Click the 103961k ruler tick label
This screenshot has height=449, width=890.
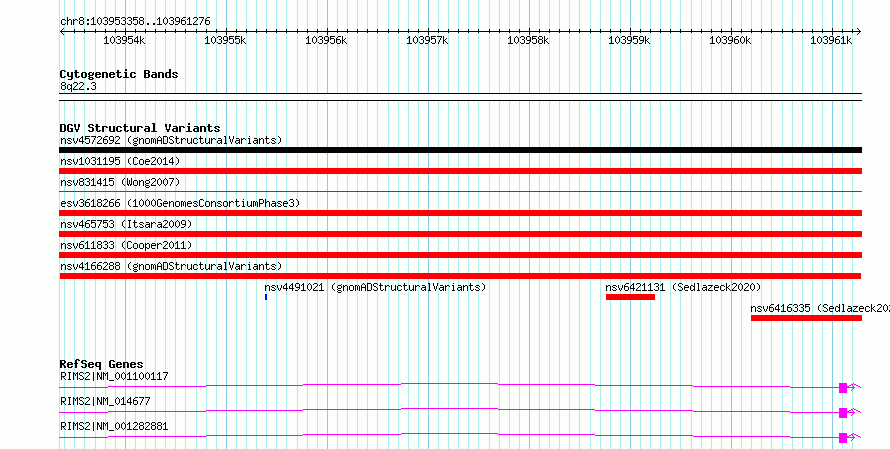point(832,40)
